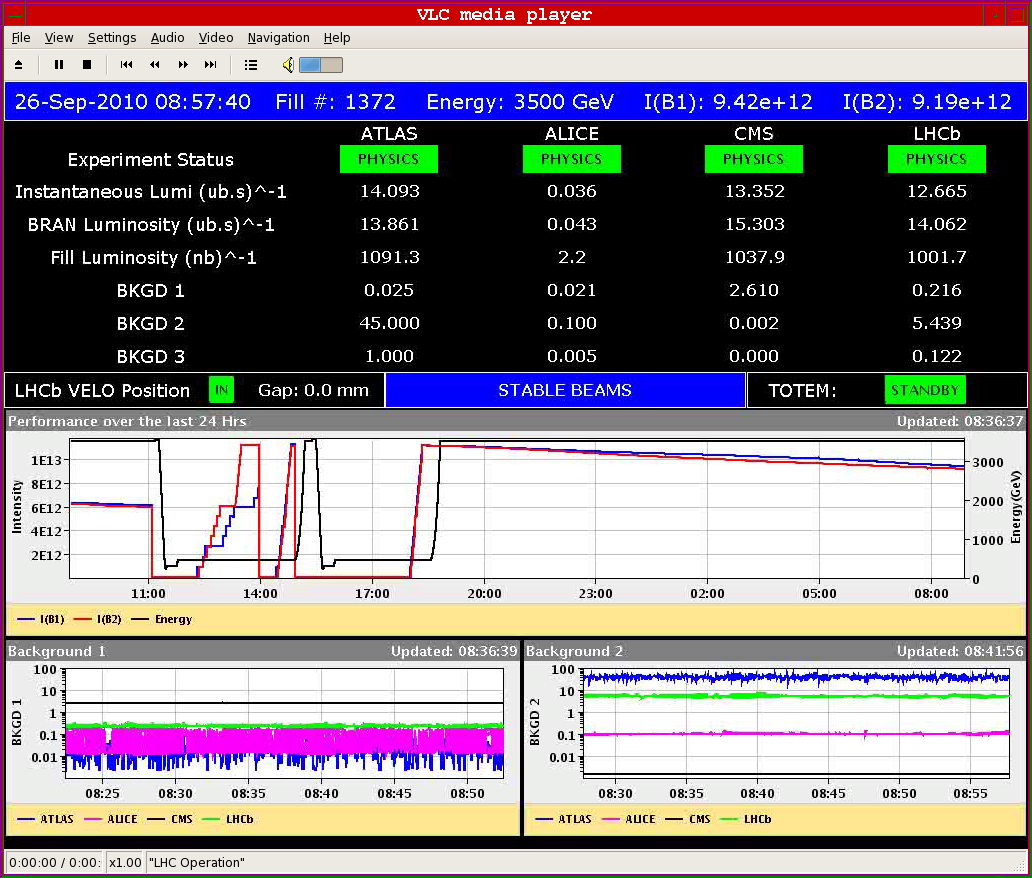The width and height of the screenshot is (1032, 878).
Task: Open the Video menu
Action: [216, 38]
